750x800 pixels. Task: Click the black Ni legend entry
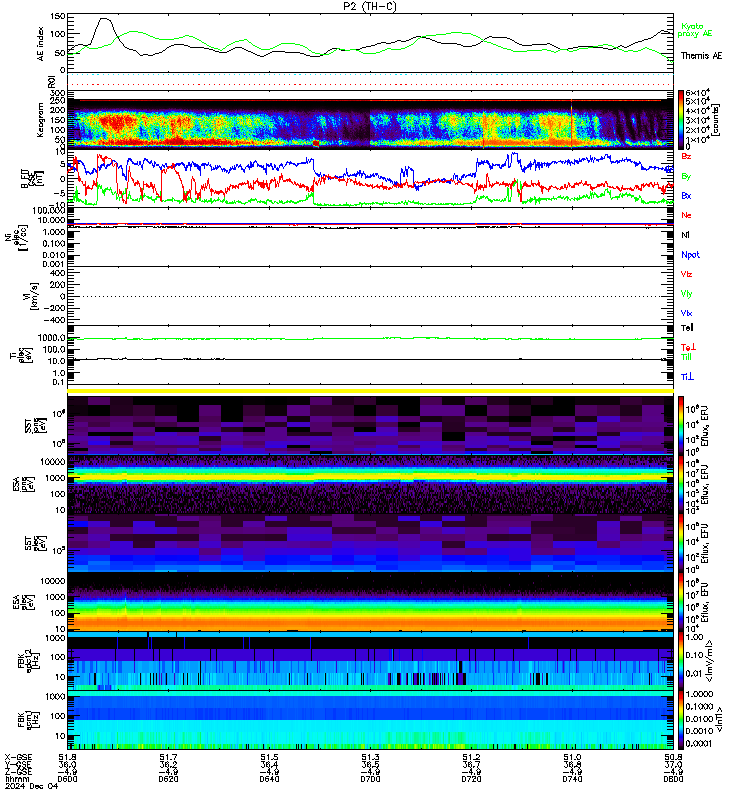685,235
